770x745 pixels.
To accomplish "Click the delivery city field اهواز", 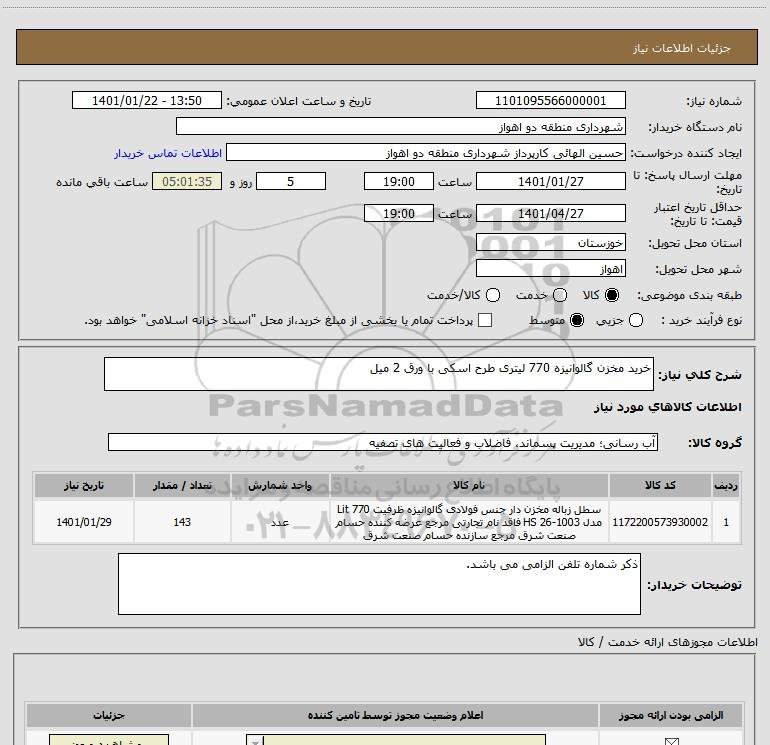I will point(550,268).
